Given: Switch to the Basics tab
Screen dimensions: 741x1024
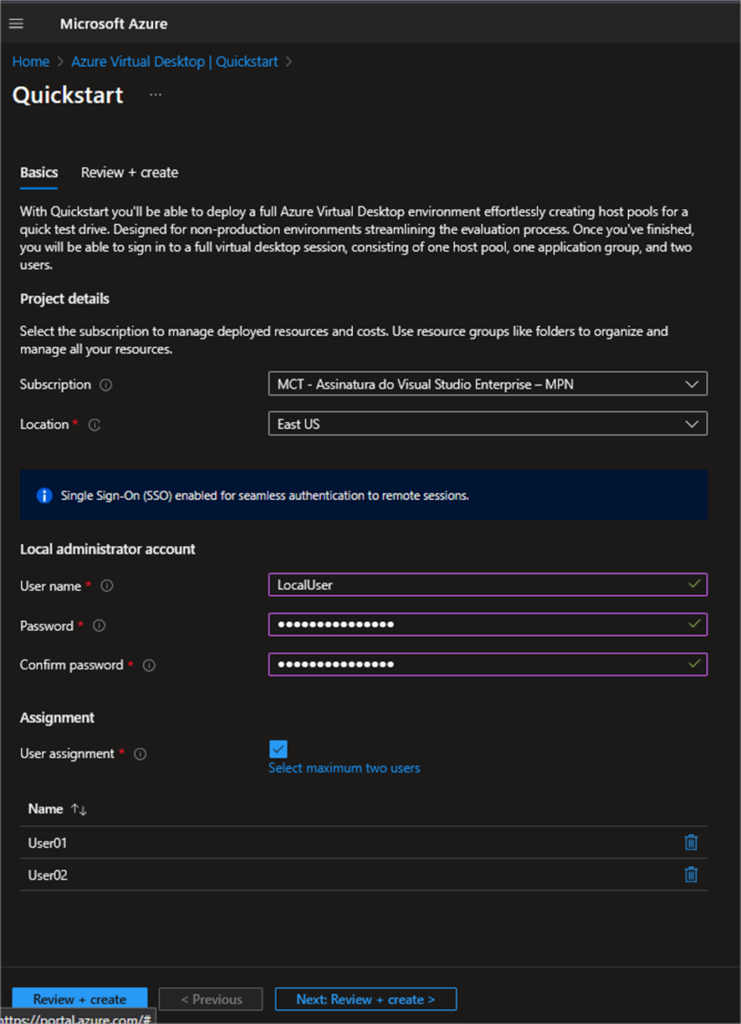Looking at the screenshot, I should [x=39, y=172].
